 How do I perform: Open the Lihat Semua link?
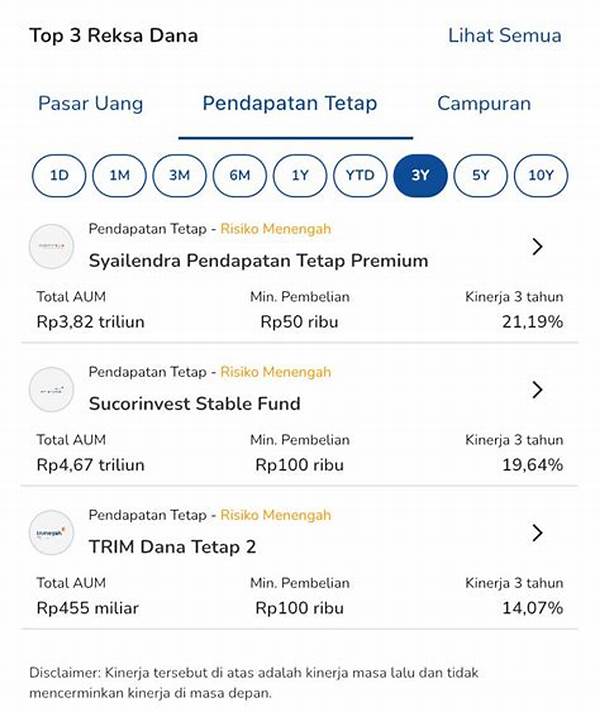click(505, 36)
